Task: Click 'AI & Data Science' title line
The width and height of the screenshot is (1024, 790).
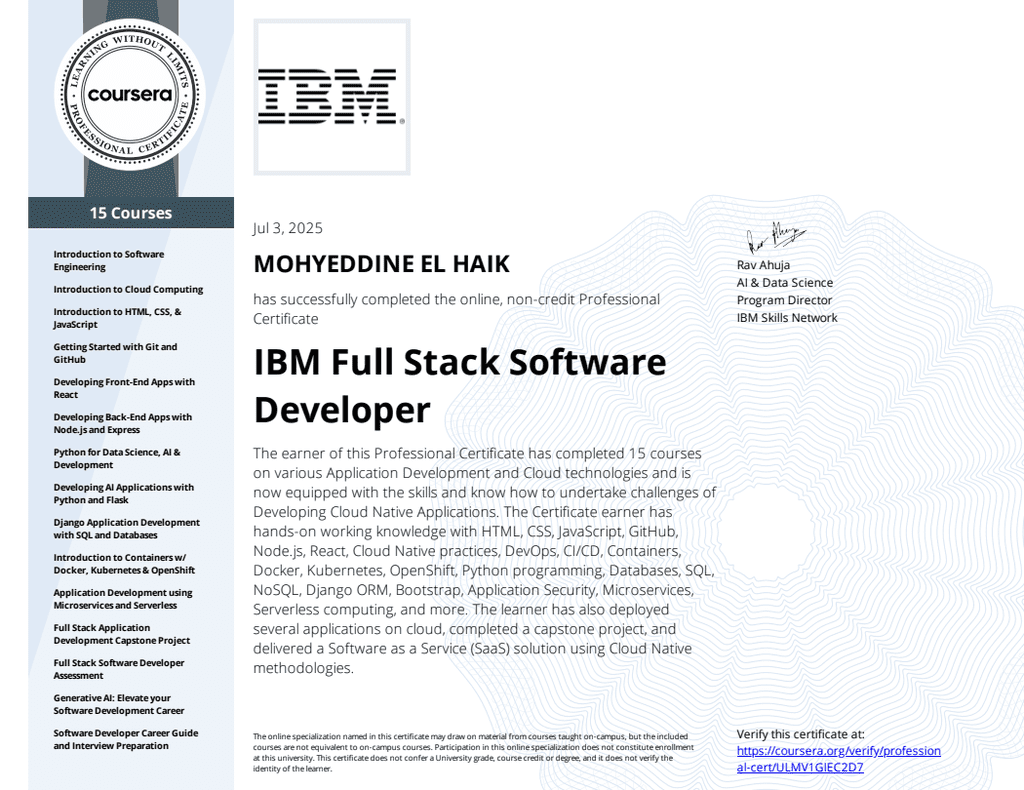Action: 785,283
